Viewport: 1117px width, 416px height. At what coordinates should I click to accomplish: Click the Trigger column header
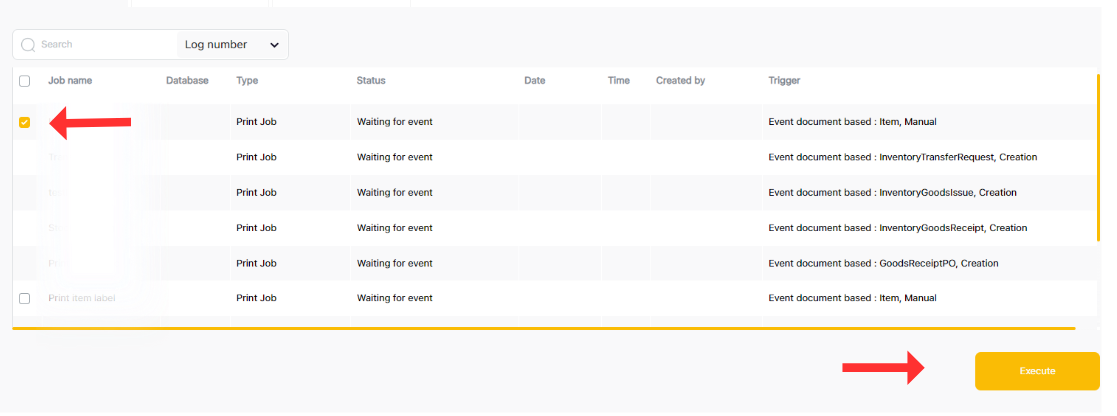coord(784,81)
